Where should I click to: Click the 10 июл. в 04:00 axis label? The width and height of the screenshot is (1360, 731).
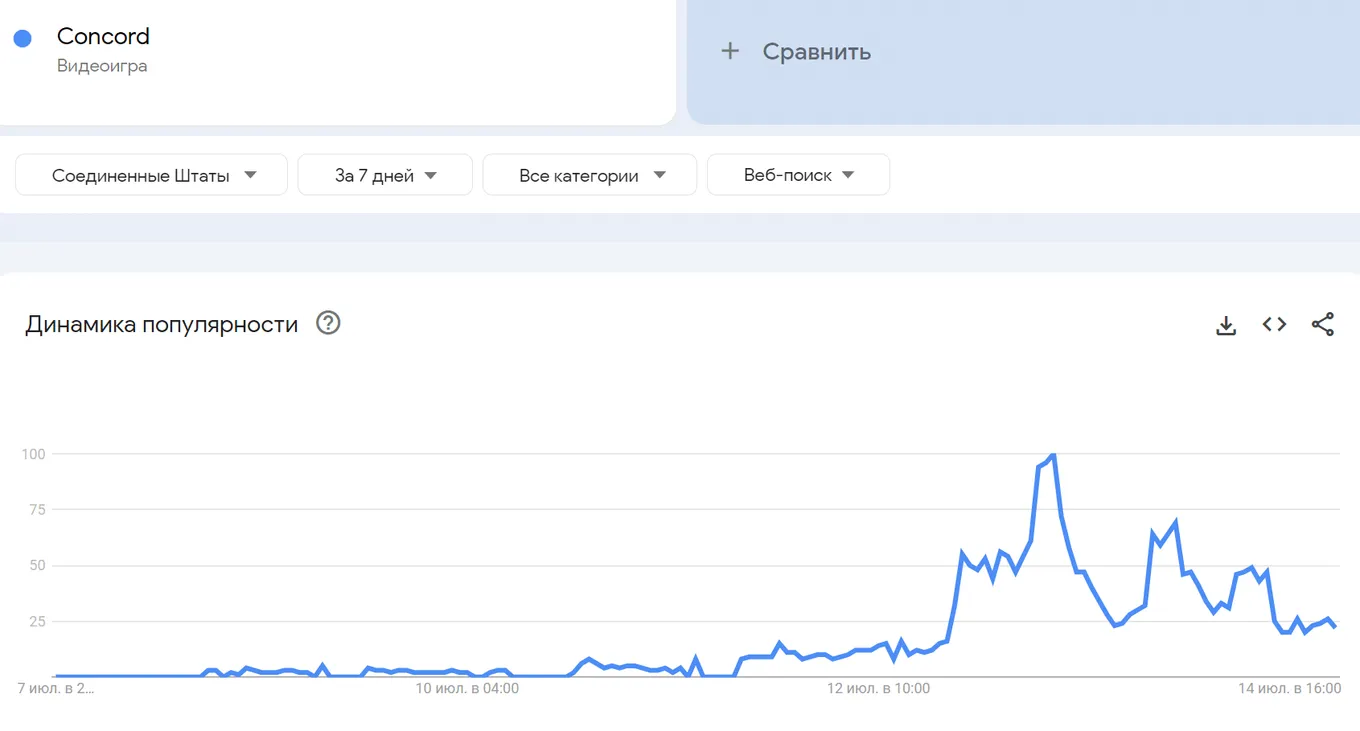467,689
